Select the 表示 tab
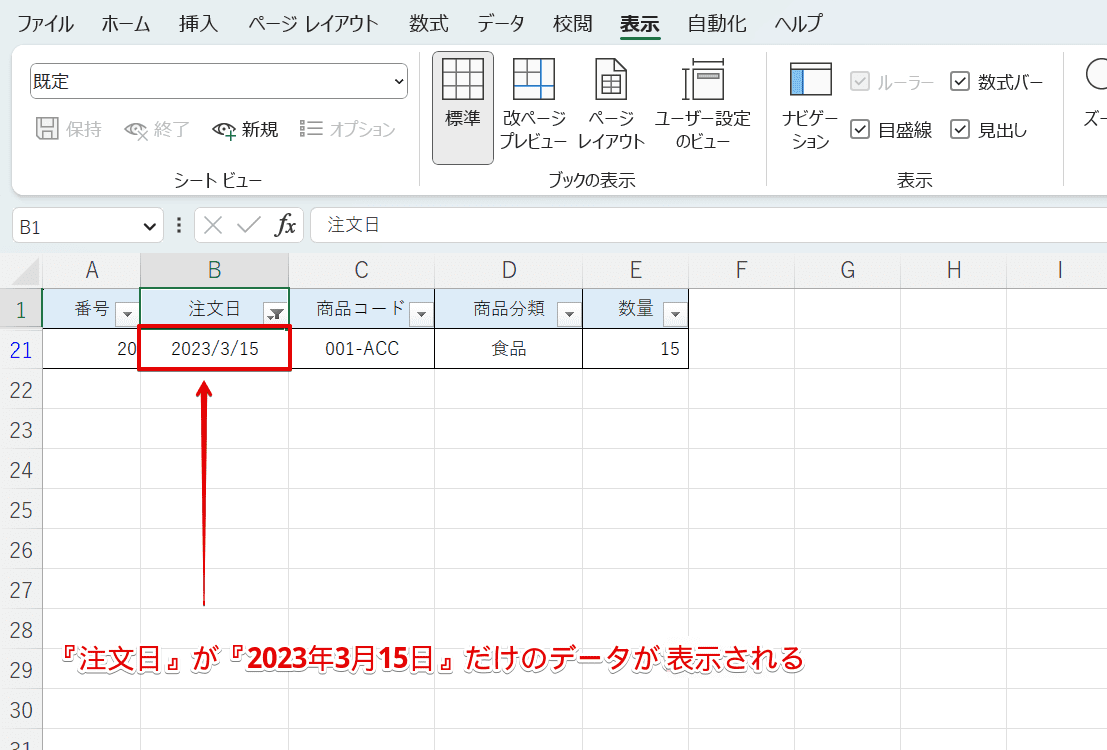This screenshot has height=750, width=1107. 640,24
